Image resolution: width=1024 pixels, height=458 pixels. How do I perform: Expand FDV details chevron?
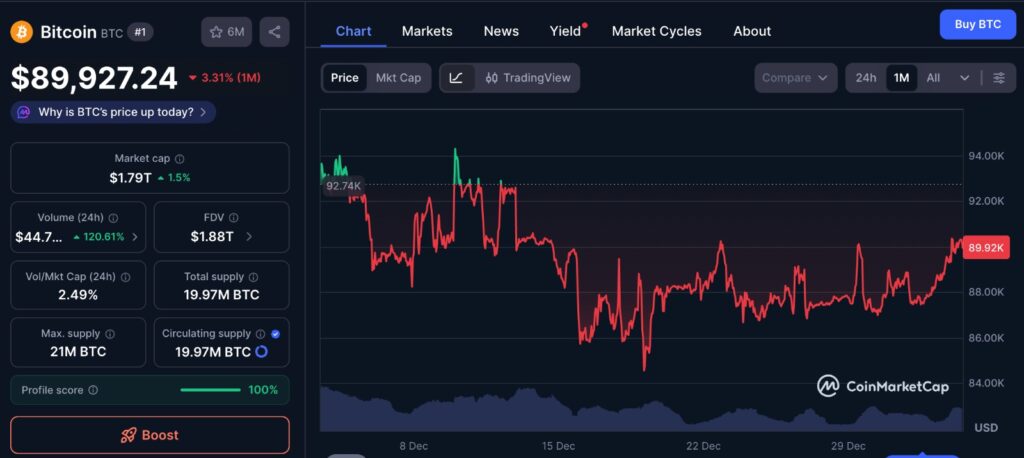(x=249, y=237)
